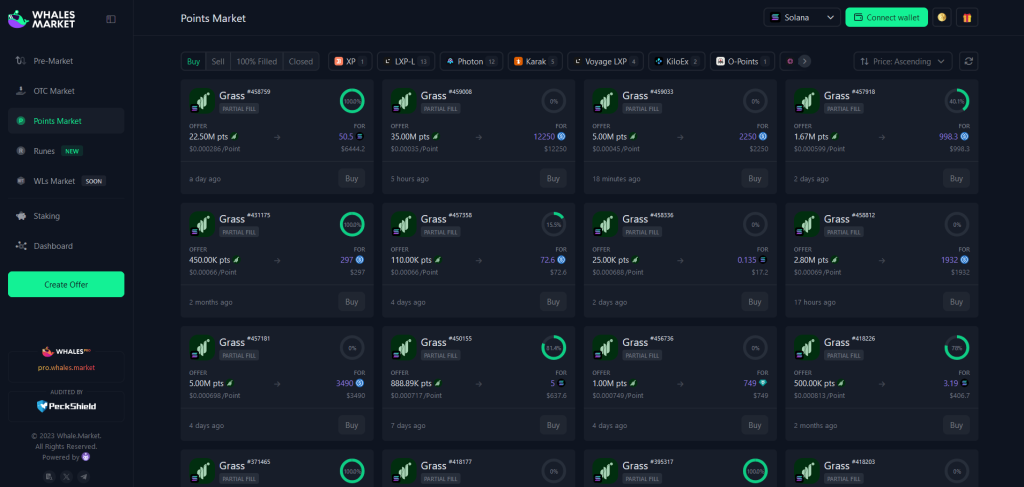Click the purple Powered by icon

point(86,458)
